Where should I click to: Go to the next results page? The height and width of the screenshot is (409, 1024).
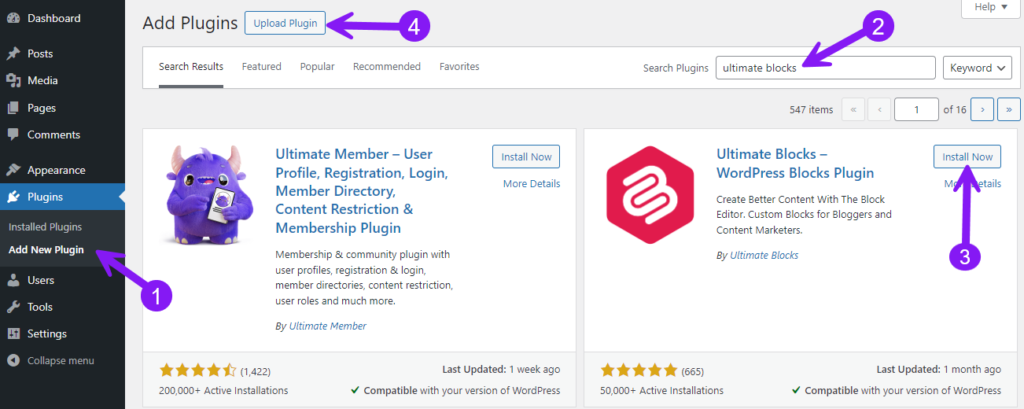tap(982, 110)
